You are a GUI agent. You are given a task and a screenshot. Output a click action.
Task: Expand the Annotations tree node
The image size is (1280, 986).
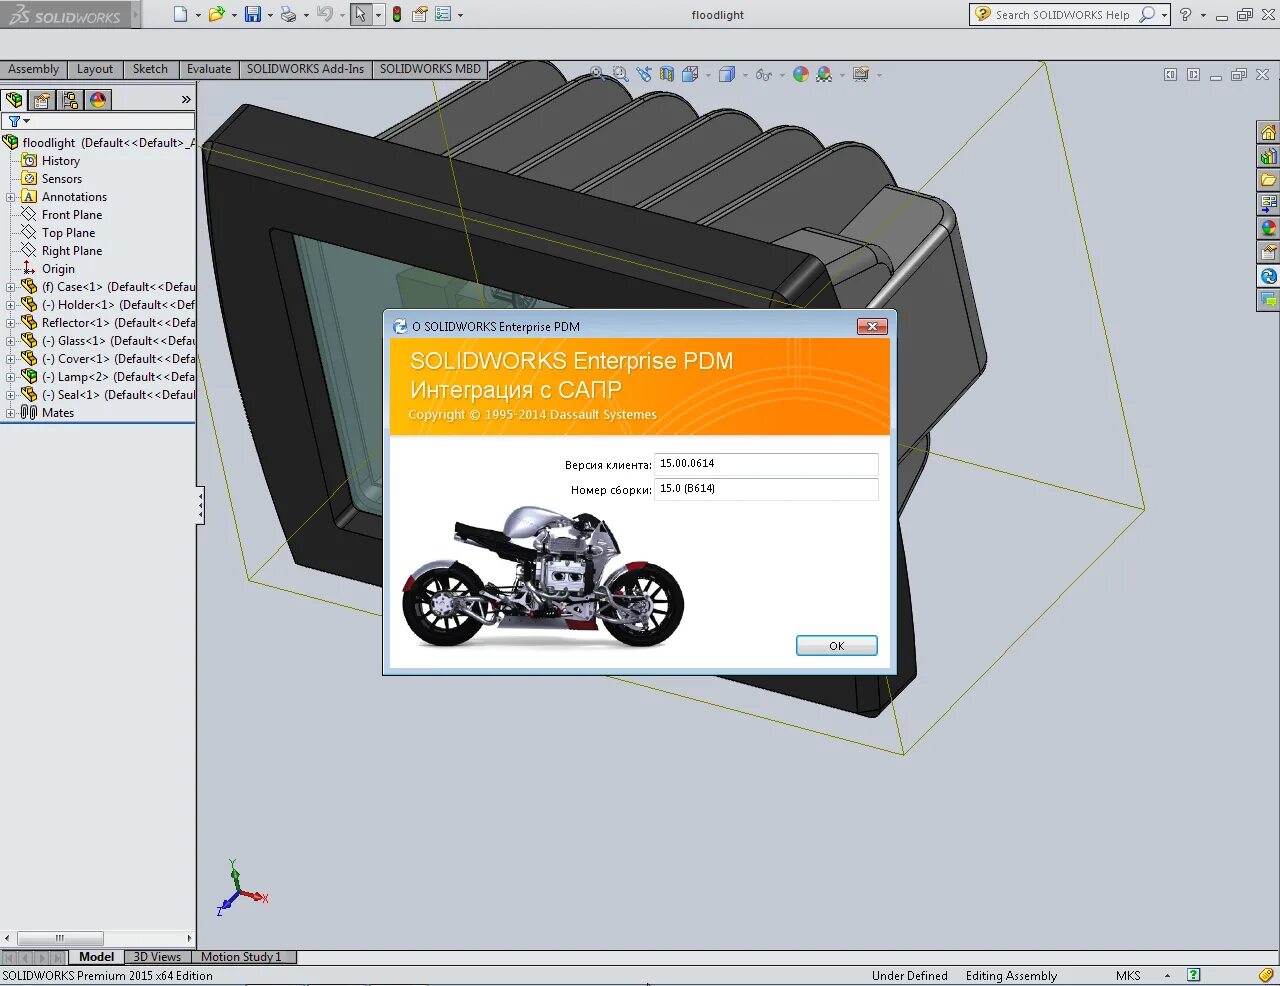[x=11, y=197]
